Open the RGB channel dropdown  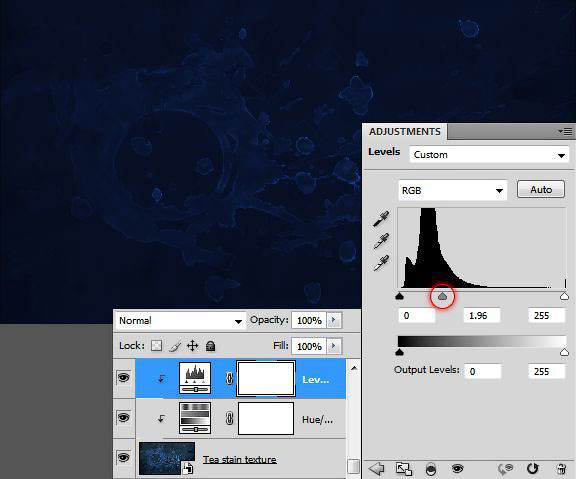click(x=453, y=190)
